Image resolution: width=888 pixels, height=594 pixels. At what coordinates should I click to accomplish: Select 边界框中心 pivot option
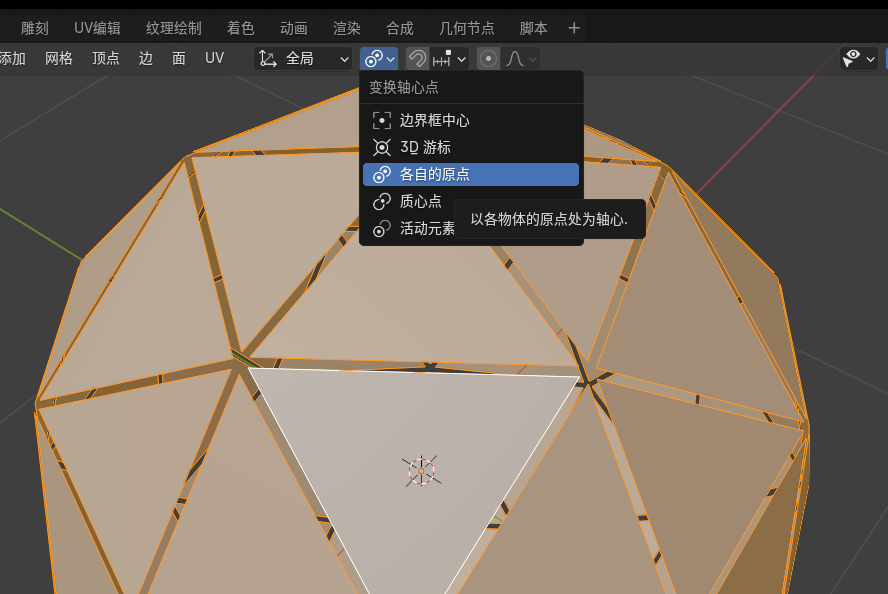(x=471, y=121)
